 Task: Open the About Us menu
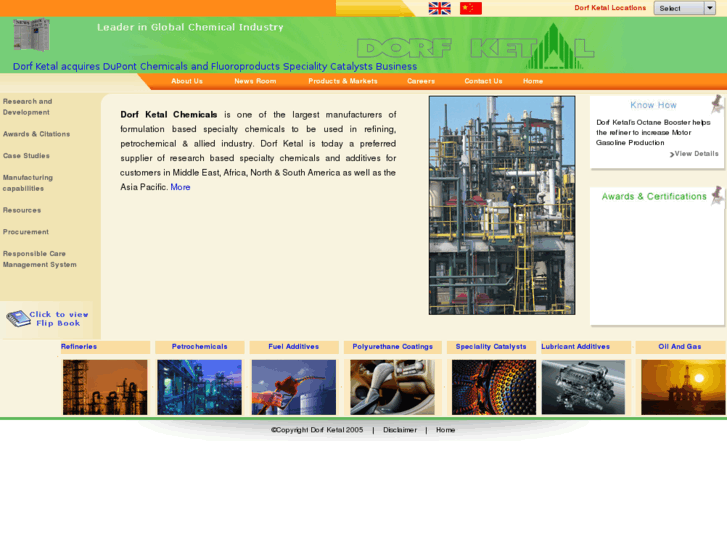[187, 81]
